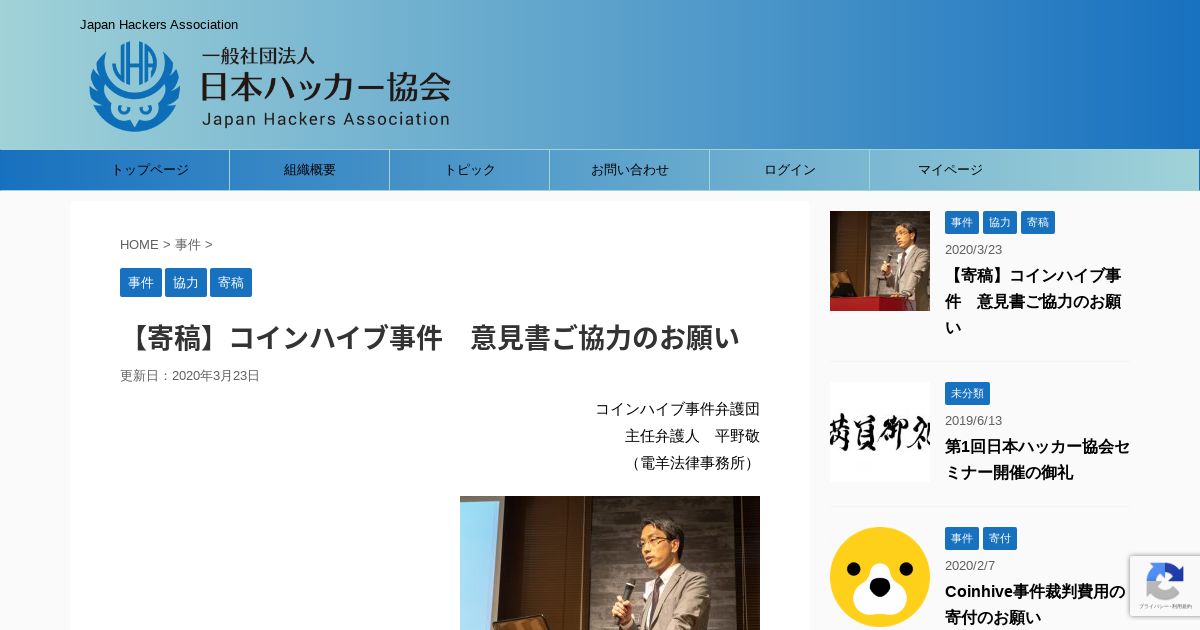Click 事件 breadcrumb link
Image resolution: width=1200 pixels, height=630 pixels.
188,245
